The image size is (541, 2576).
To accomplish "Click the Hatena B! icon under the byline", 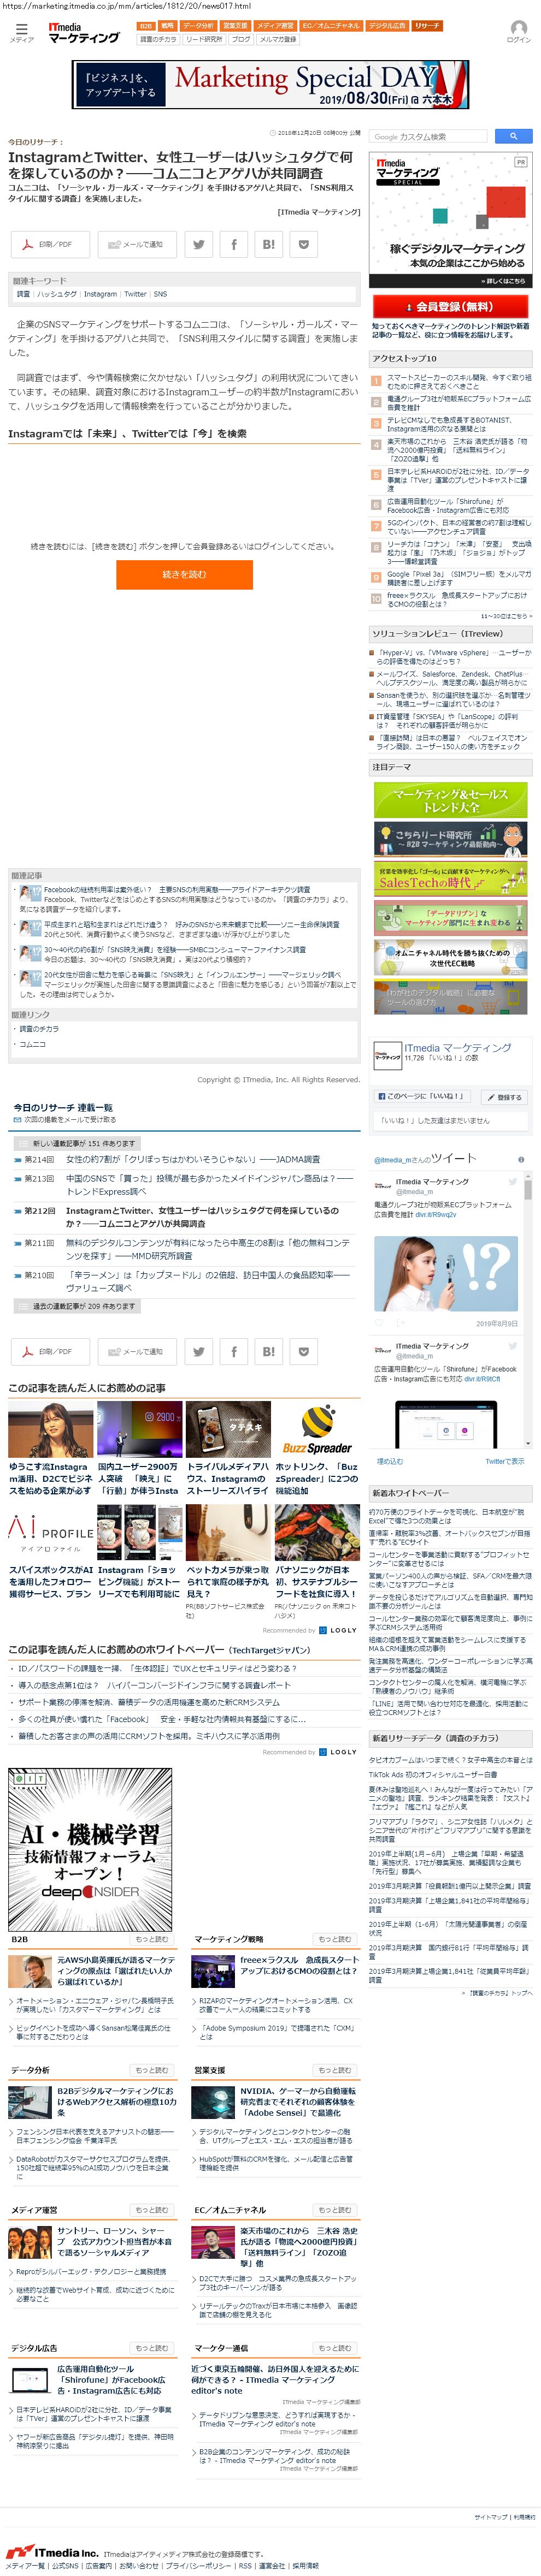I will [269, 244].
